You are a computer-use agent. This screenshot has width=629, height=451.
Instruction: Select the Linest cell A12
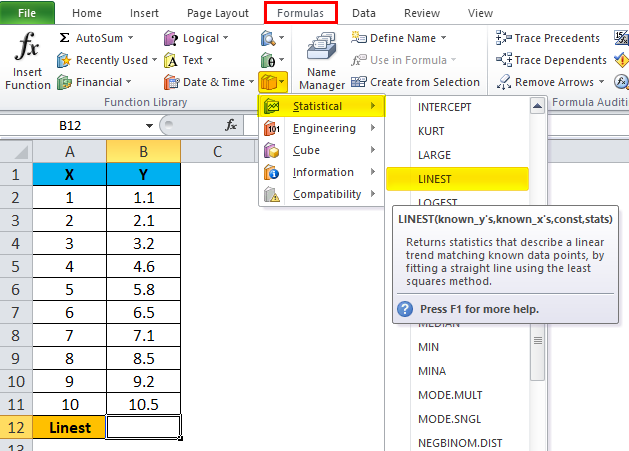[x=69, y=427]
